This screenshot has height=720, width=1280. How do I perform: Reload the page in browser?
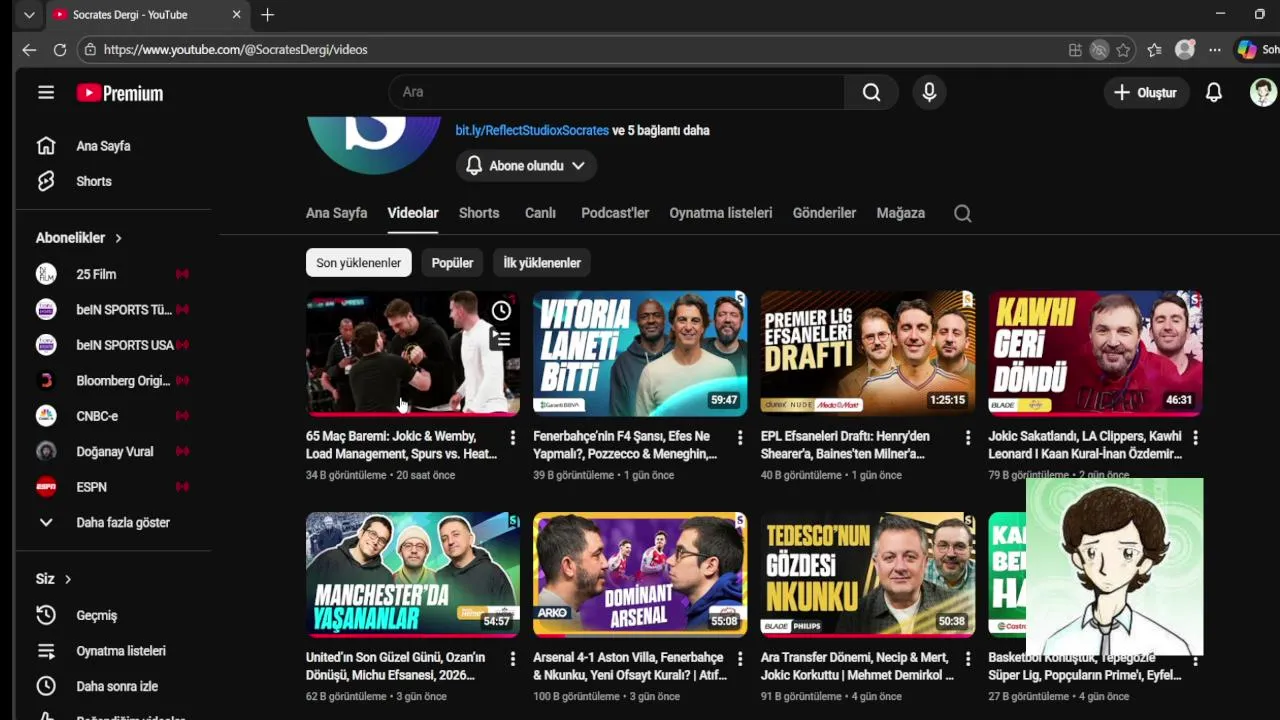click(x=60, y=49)
